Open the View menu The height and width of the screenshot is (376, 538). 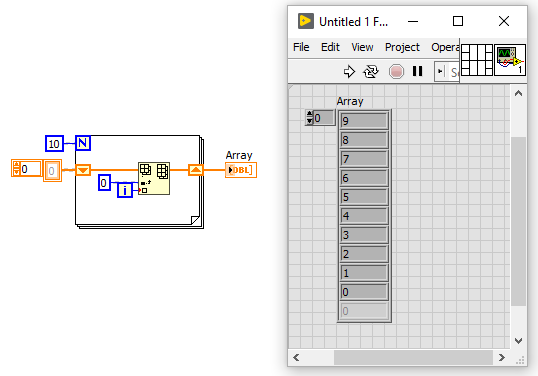(x=362, y=47)
